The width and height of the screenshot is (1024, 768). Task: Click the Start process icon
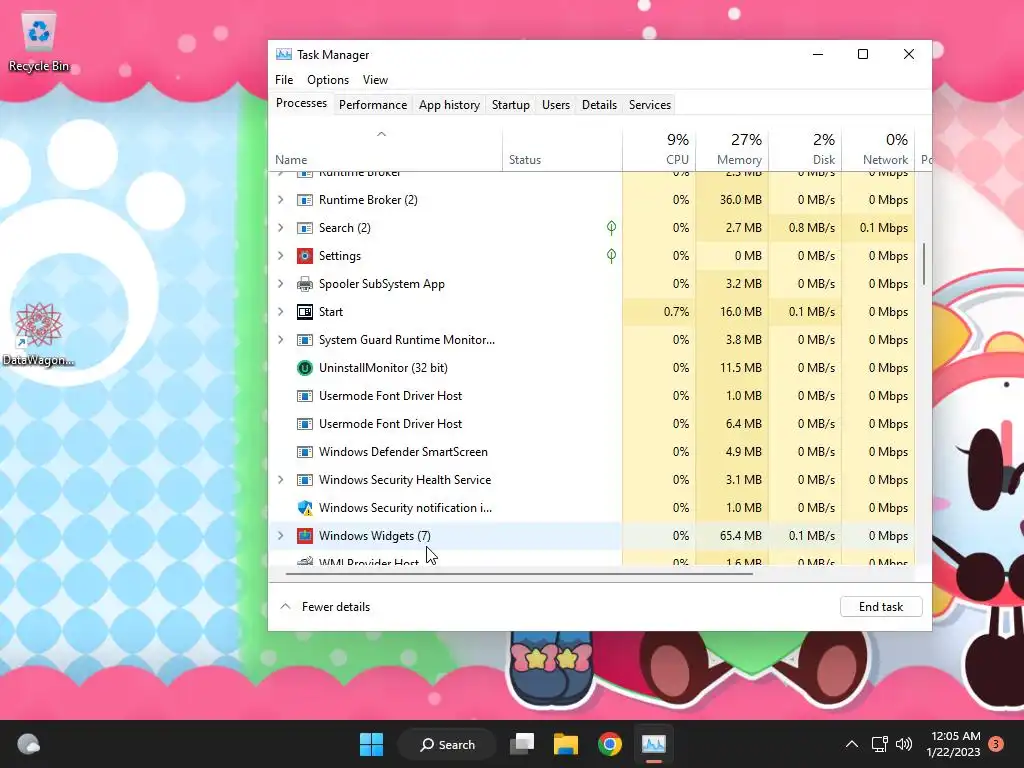click(304, 312)
